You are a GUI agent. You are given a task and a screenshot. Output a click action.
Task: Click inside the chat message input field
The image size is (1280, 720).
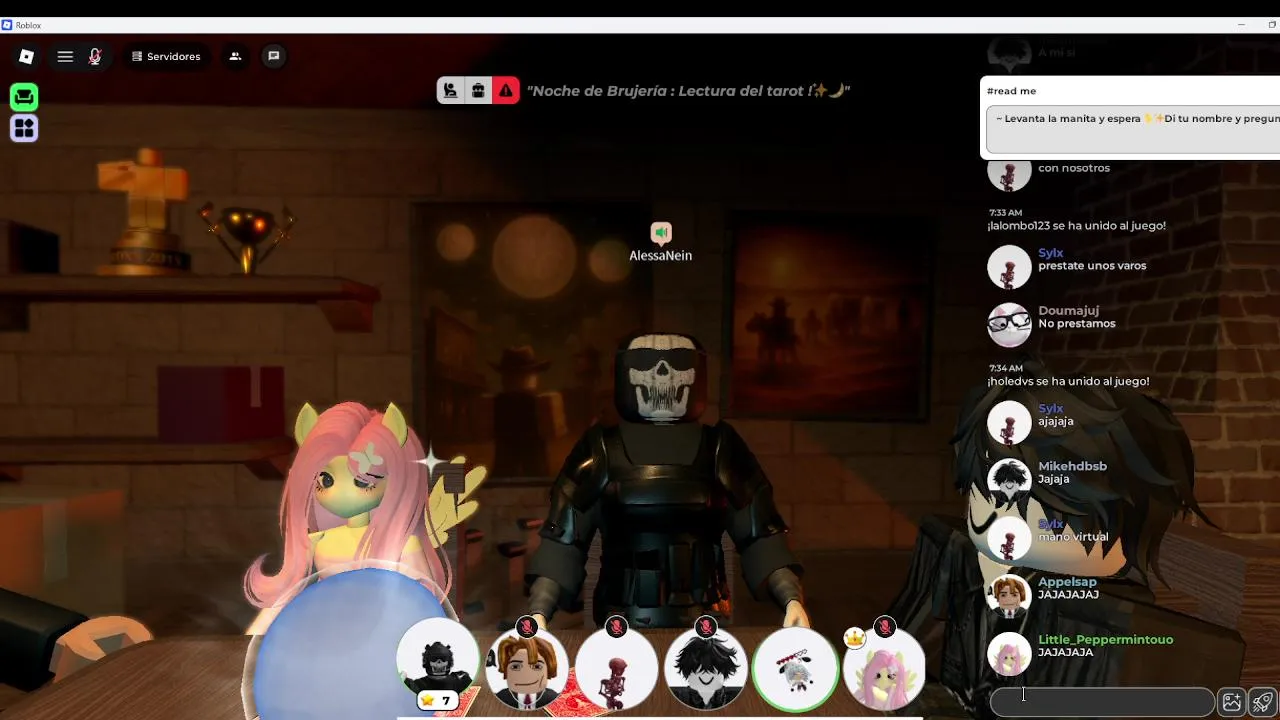coord(1101,702)
